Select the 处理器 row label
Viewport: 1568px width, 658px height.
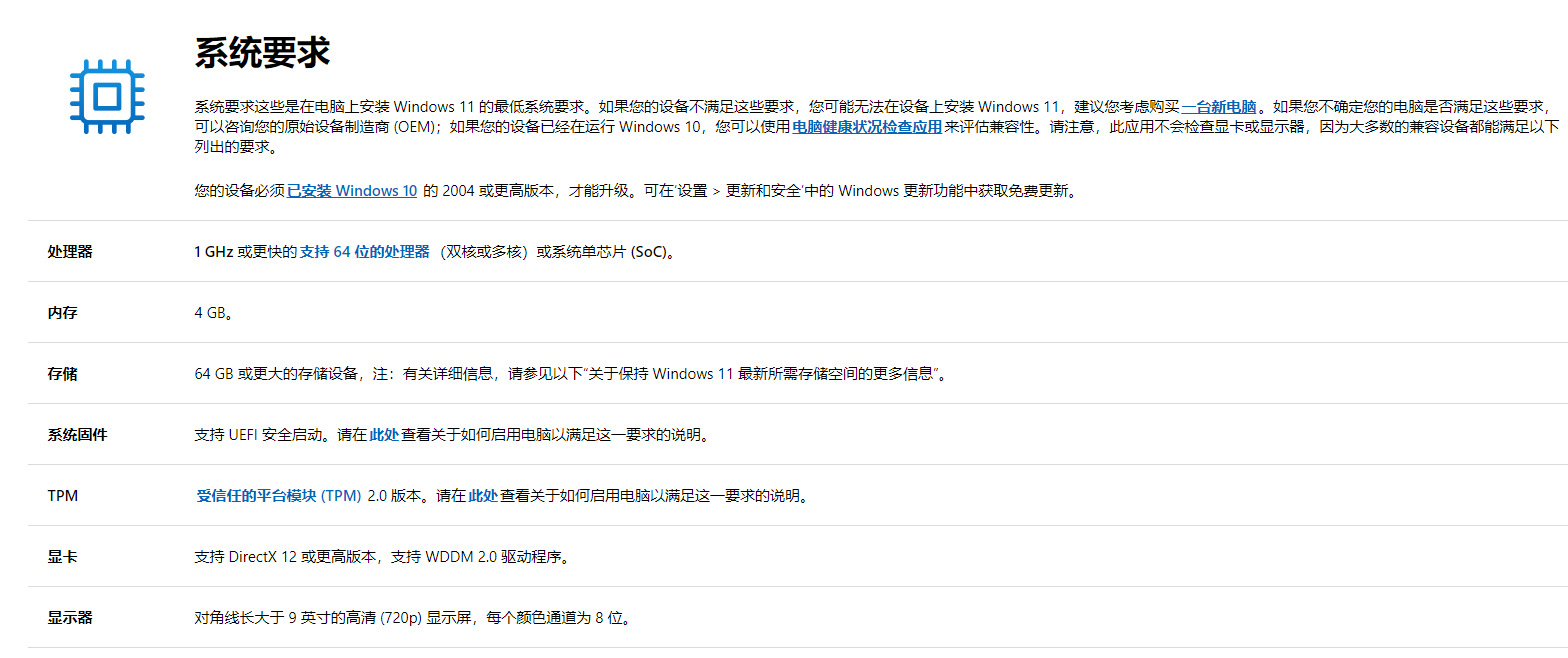tap(70, 252)
